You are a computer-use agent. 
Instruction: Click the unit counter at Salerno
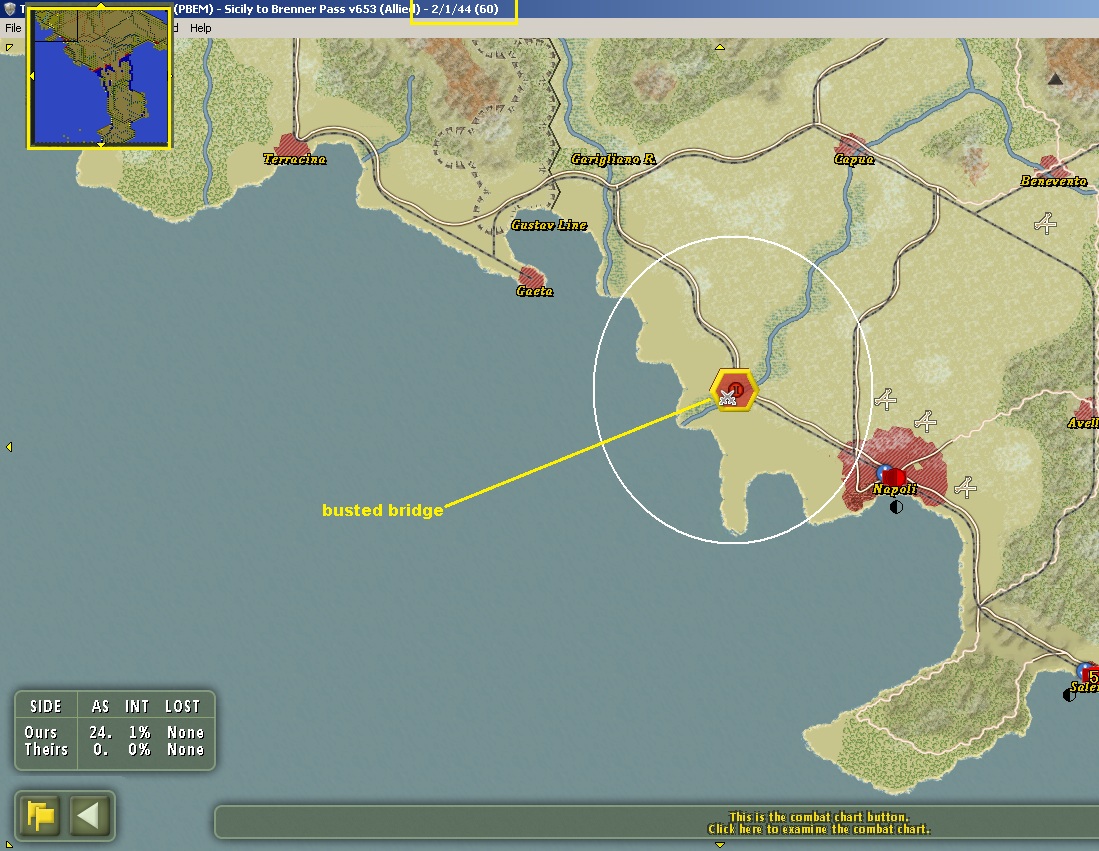tap(1091, 676)
